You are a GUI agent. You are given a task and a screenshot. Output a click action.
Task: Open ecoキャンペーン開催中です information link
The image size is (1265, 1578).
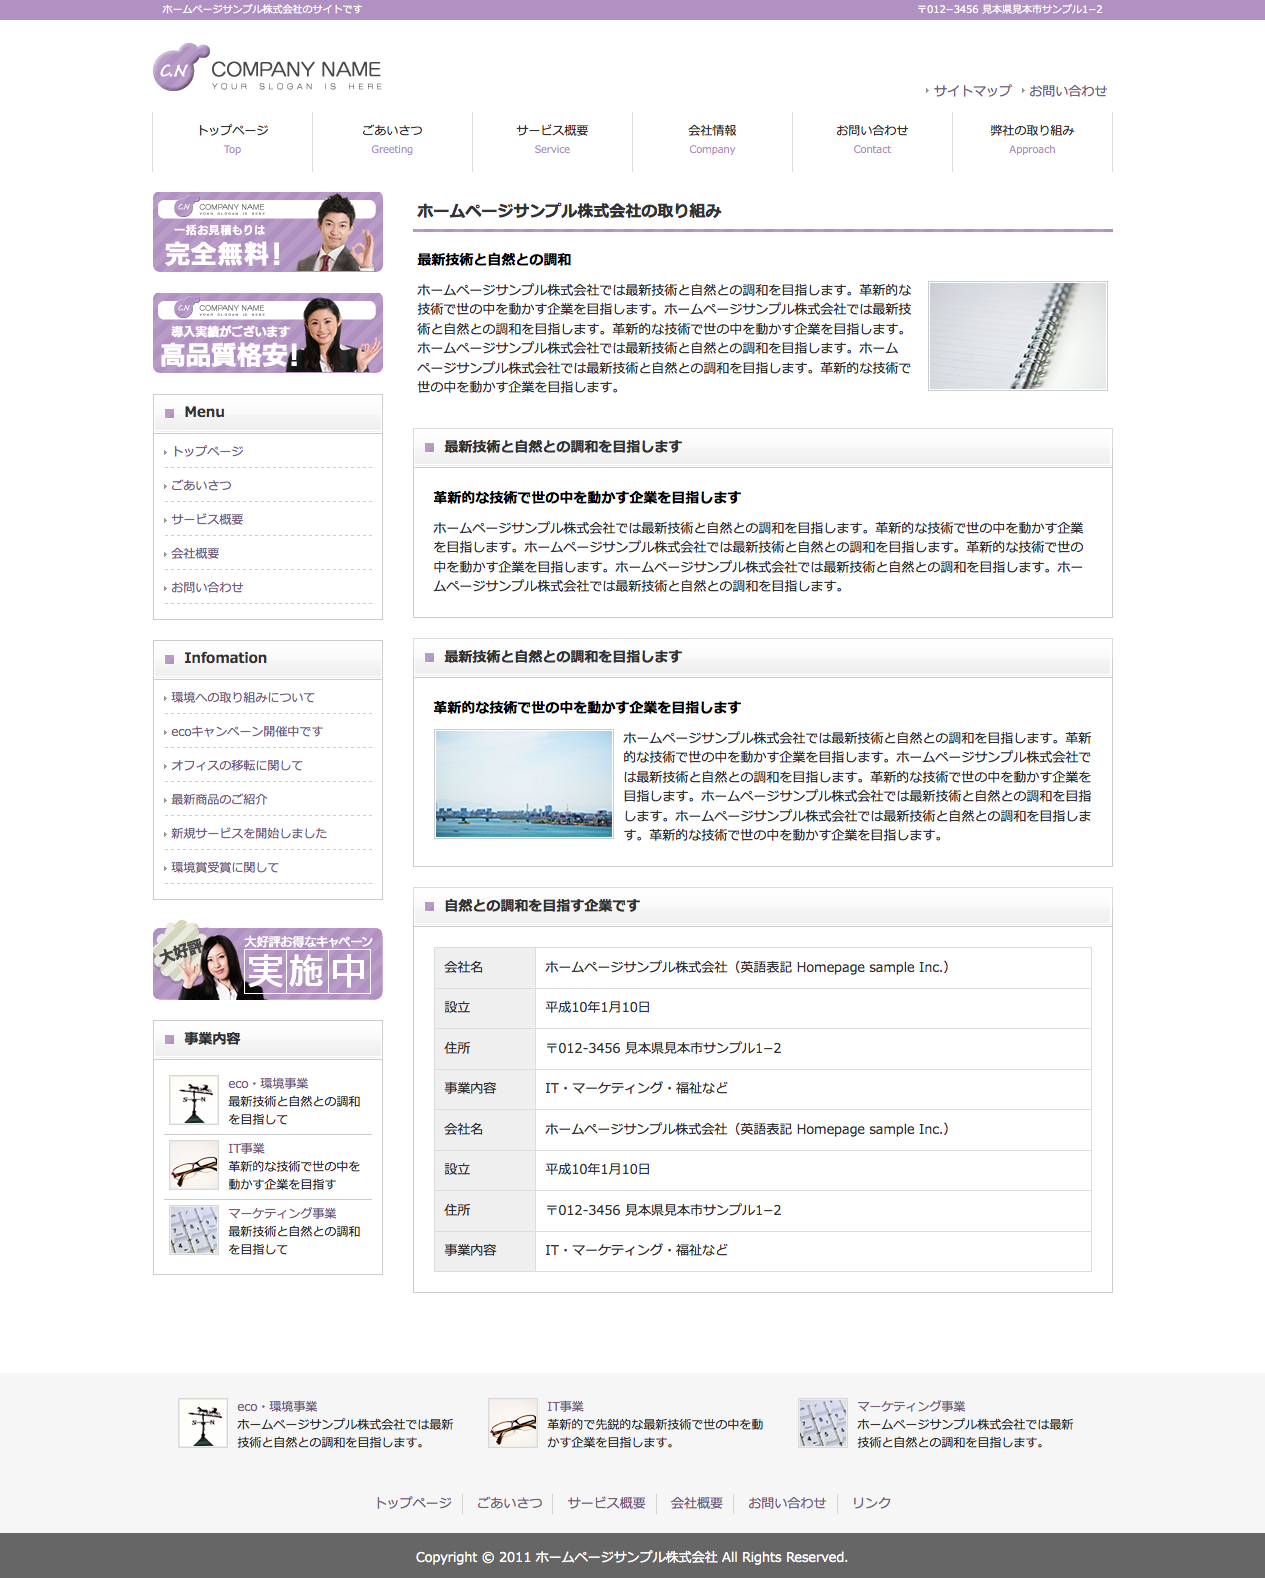coord(247,731)
